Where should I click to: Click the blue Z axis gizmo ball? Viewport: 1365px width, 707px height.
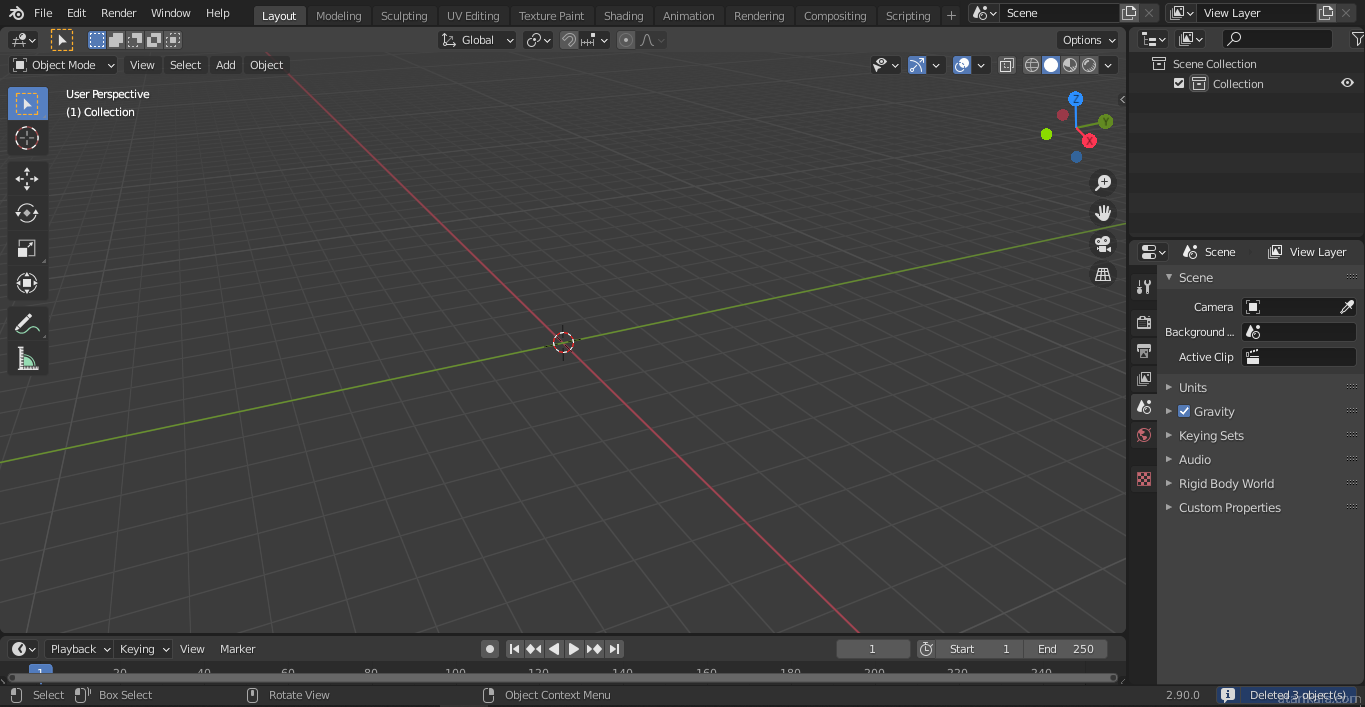(1076, 99)
